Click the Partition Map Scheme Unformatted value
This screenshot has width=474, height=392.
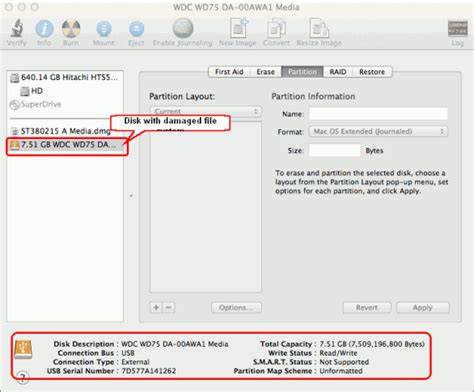pos(341,371)
